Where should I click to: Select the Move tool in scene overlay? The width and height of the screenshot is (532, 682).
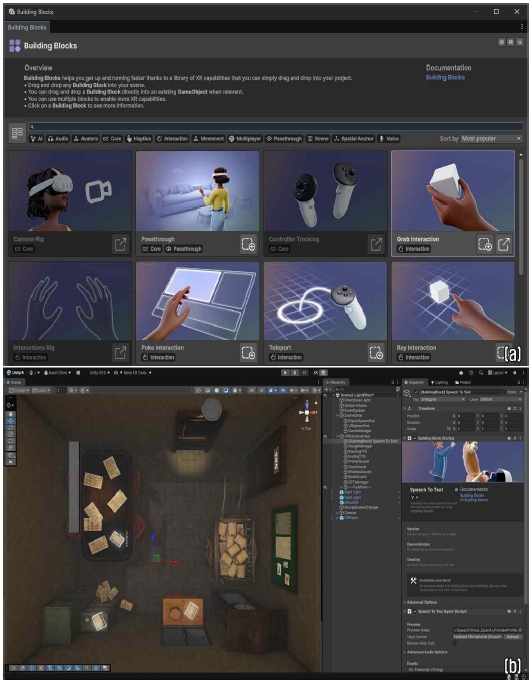point(12,421)
